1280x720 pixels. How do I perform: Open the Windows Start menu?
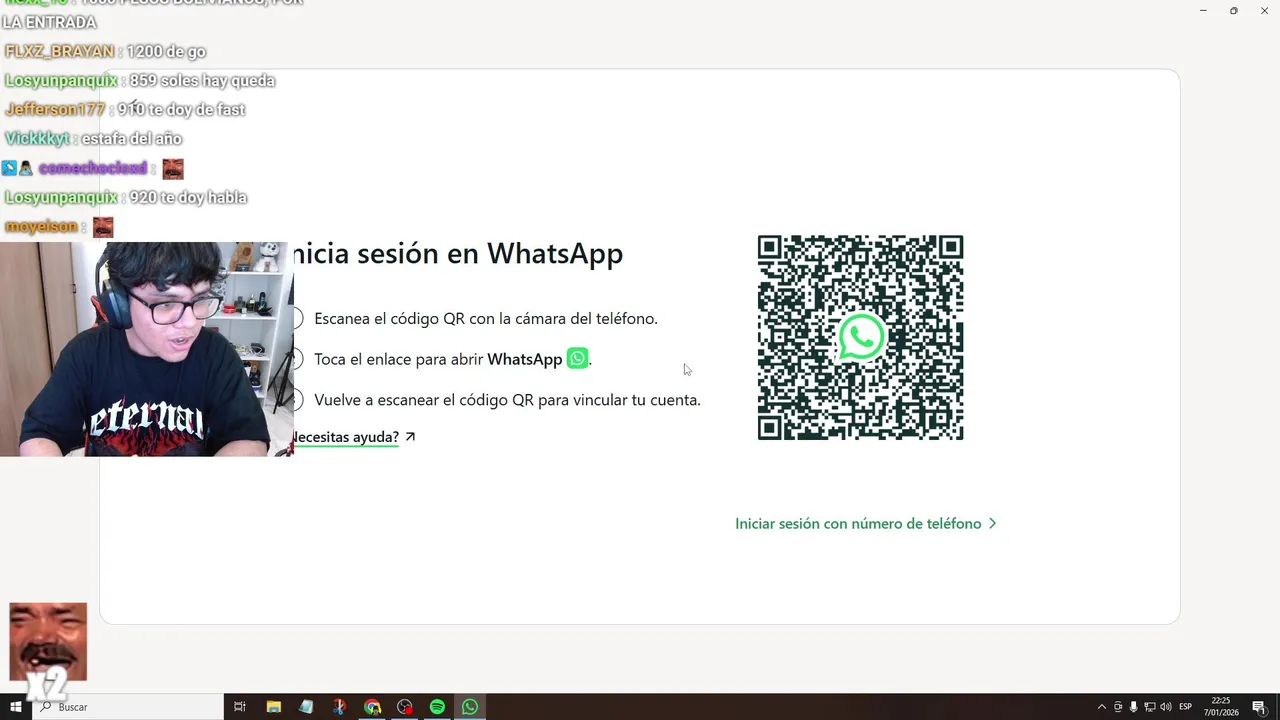16,707
